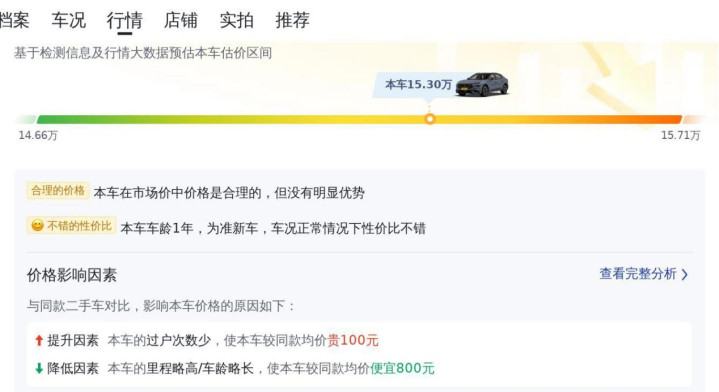The height and width of the screenshot is (392, 719).
Task: Click the 合理的价格 badge
Action: [58, 190]
